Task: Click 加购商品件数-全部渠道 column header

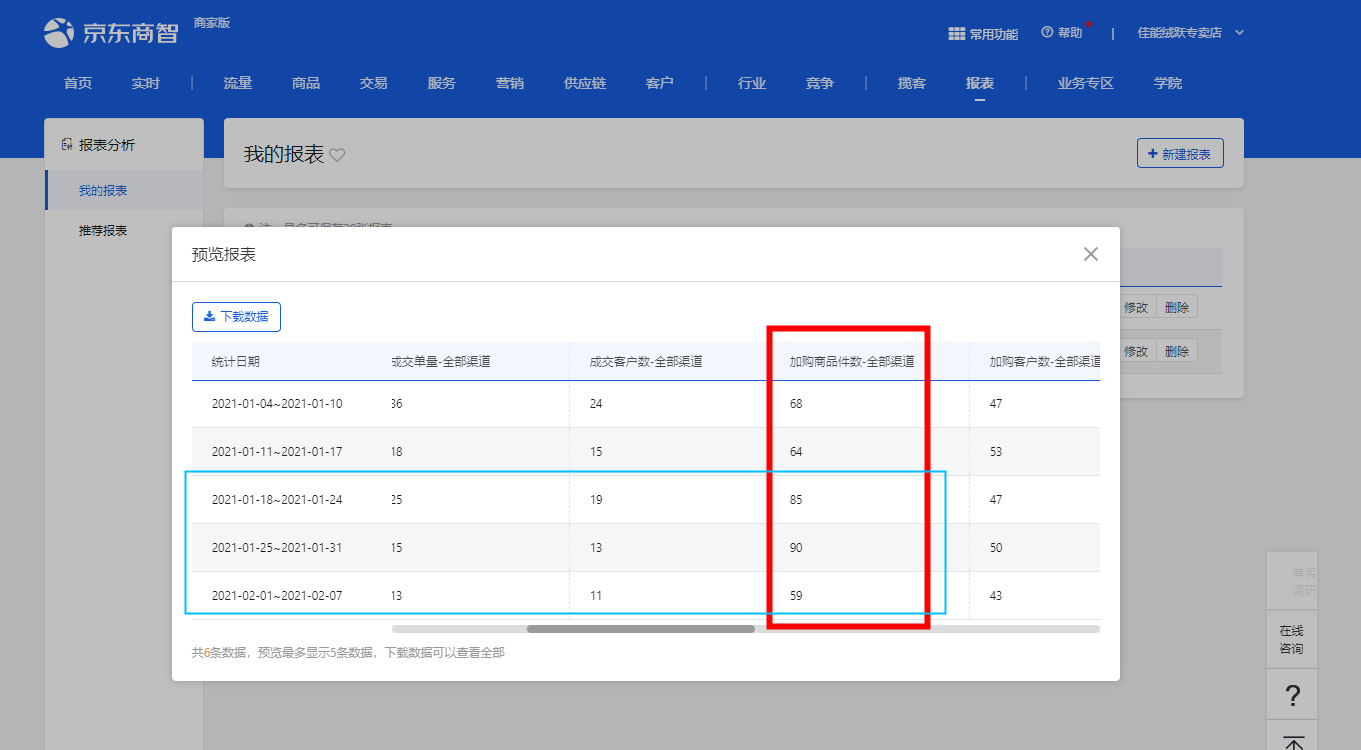Action: point(852,361)
